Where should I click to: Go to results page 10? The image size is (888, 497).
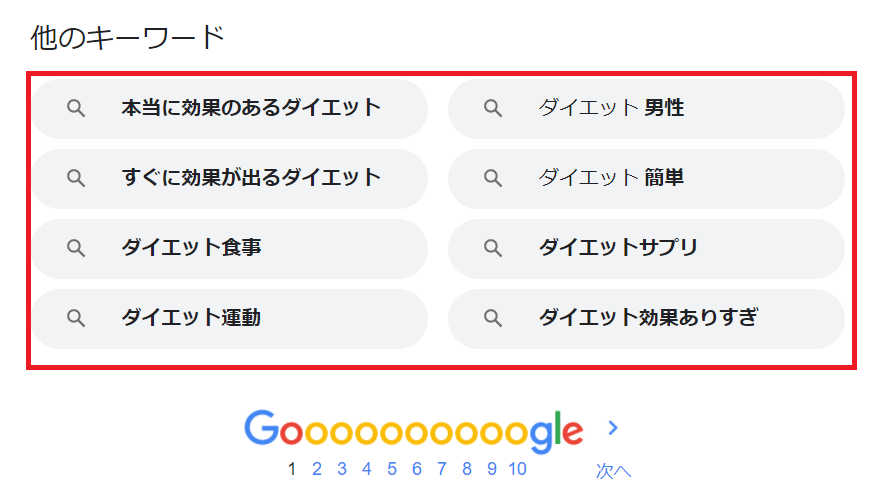click(517, 469)
